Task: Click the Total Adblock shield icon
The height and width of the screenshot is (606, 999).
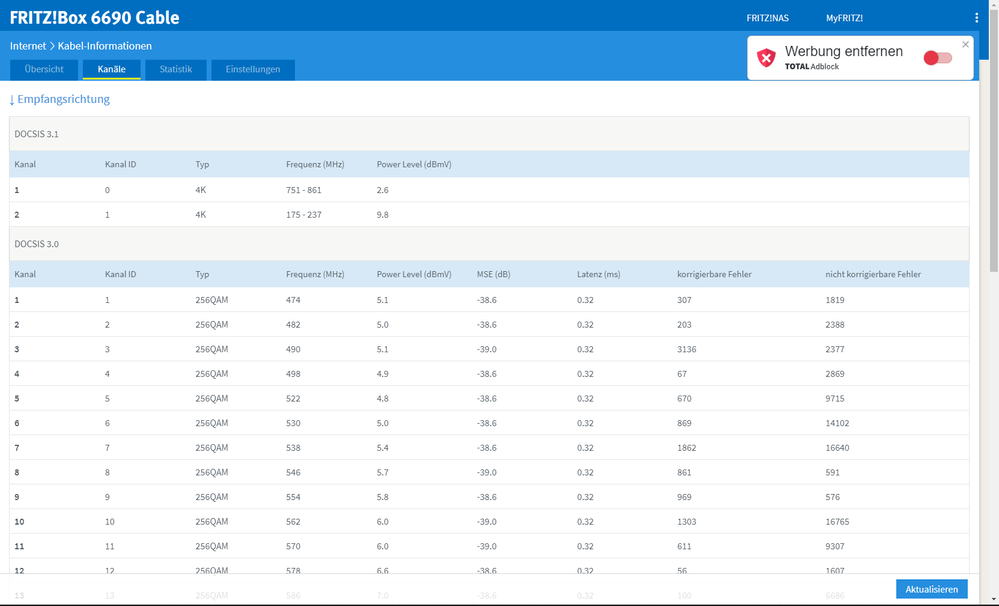Action: point(766,58)
